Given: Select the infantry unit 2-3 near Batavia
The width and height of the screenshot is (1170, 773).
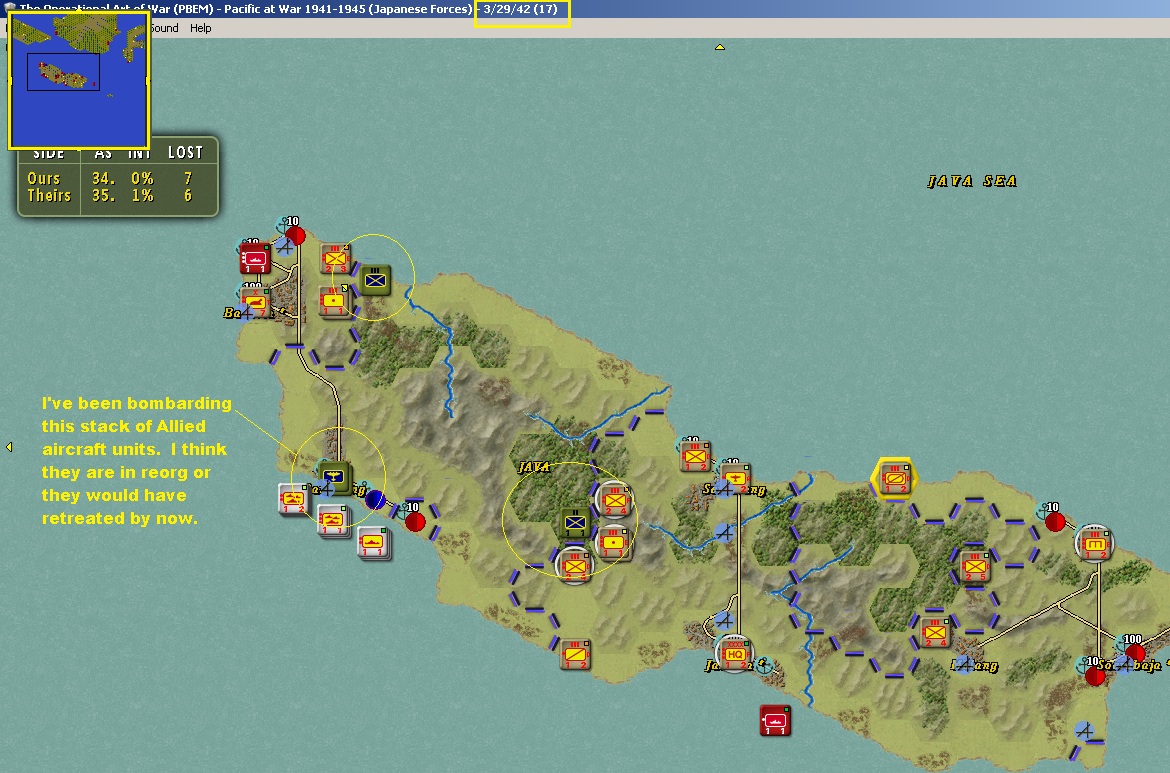Looking at the screenshot, I should (x=335, y=258).
